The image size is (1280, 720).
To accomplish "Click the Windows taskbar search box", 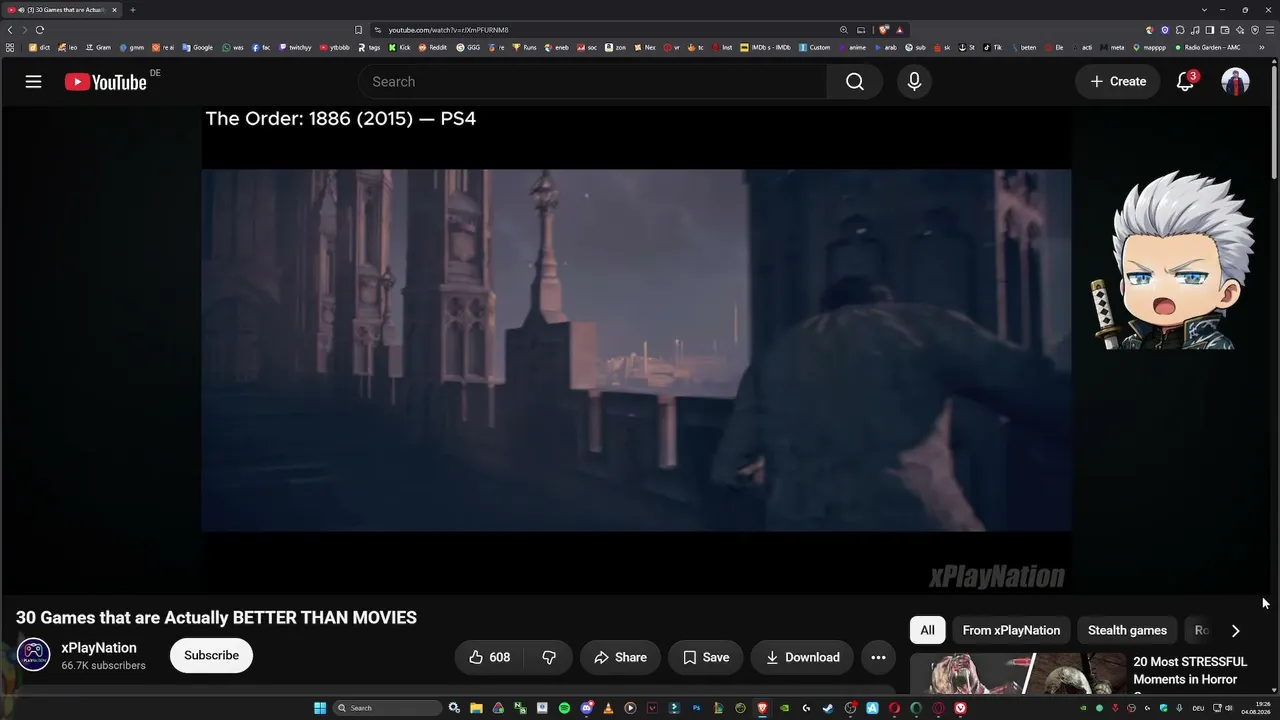I will (x=387, y=708).
